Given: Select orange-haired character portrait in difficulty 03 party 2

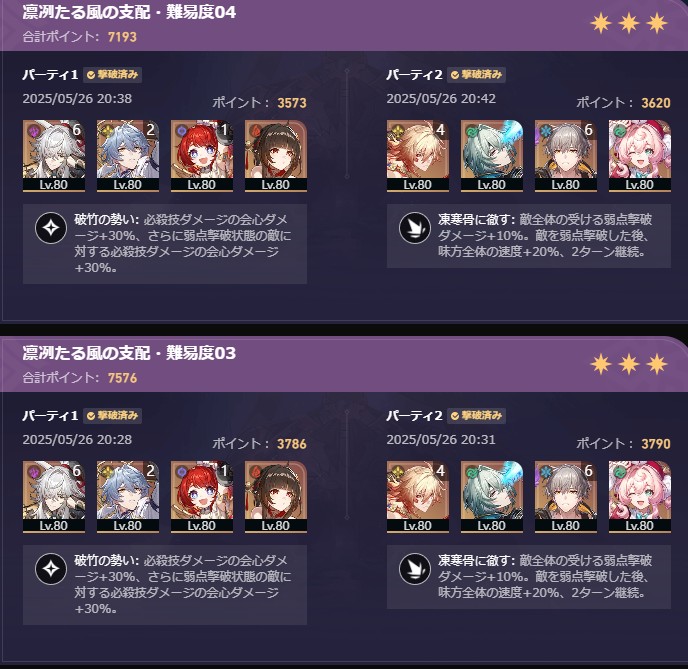Looking at the screenshot, I should (417, 497).
